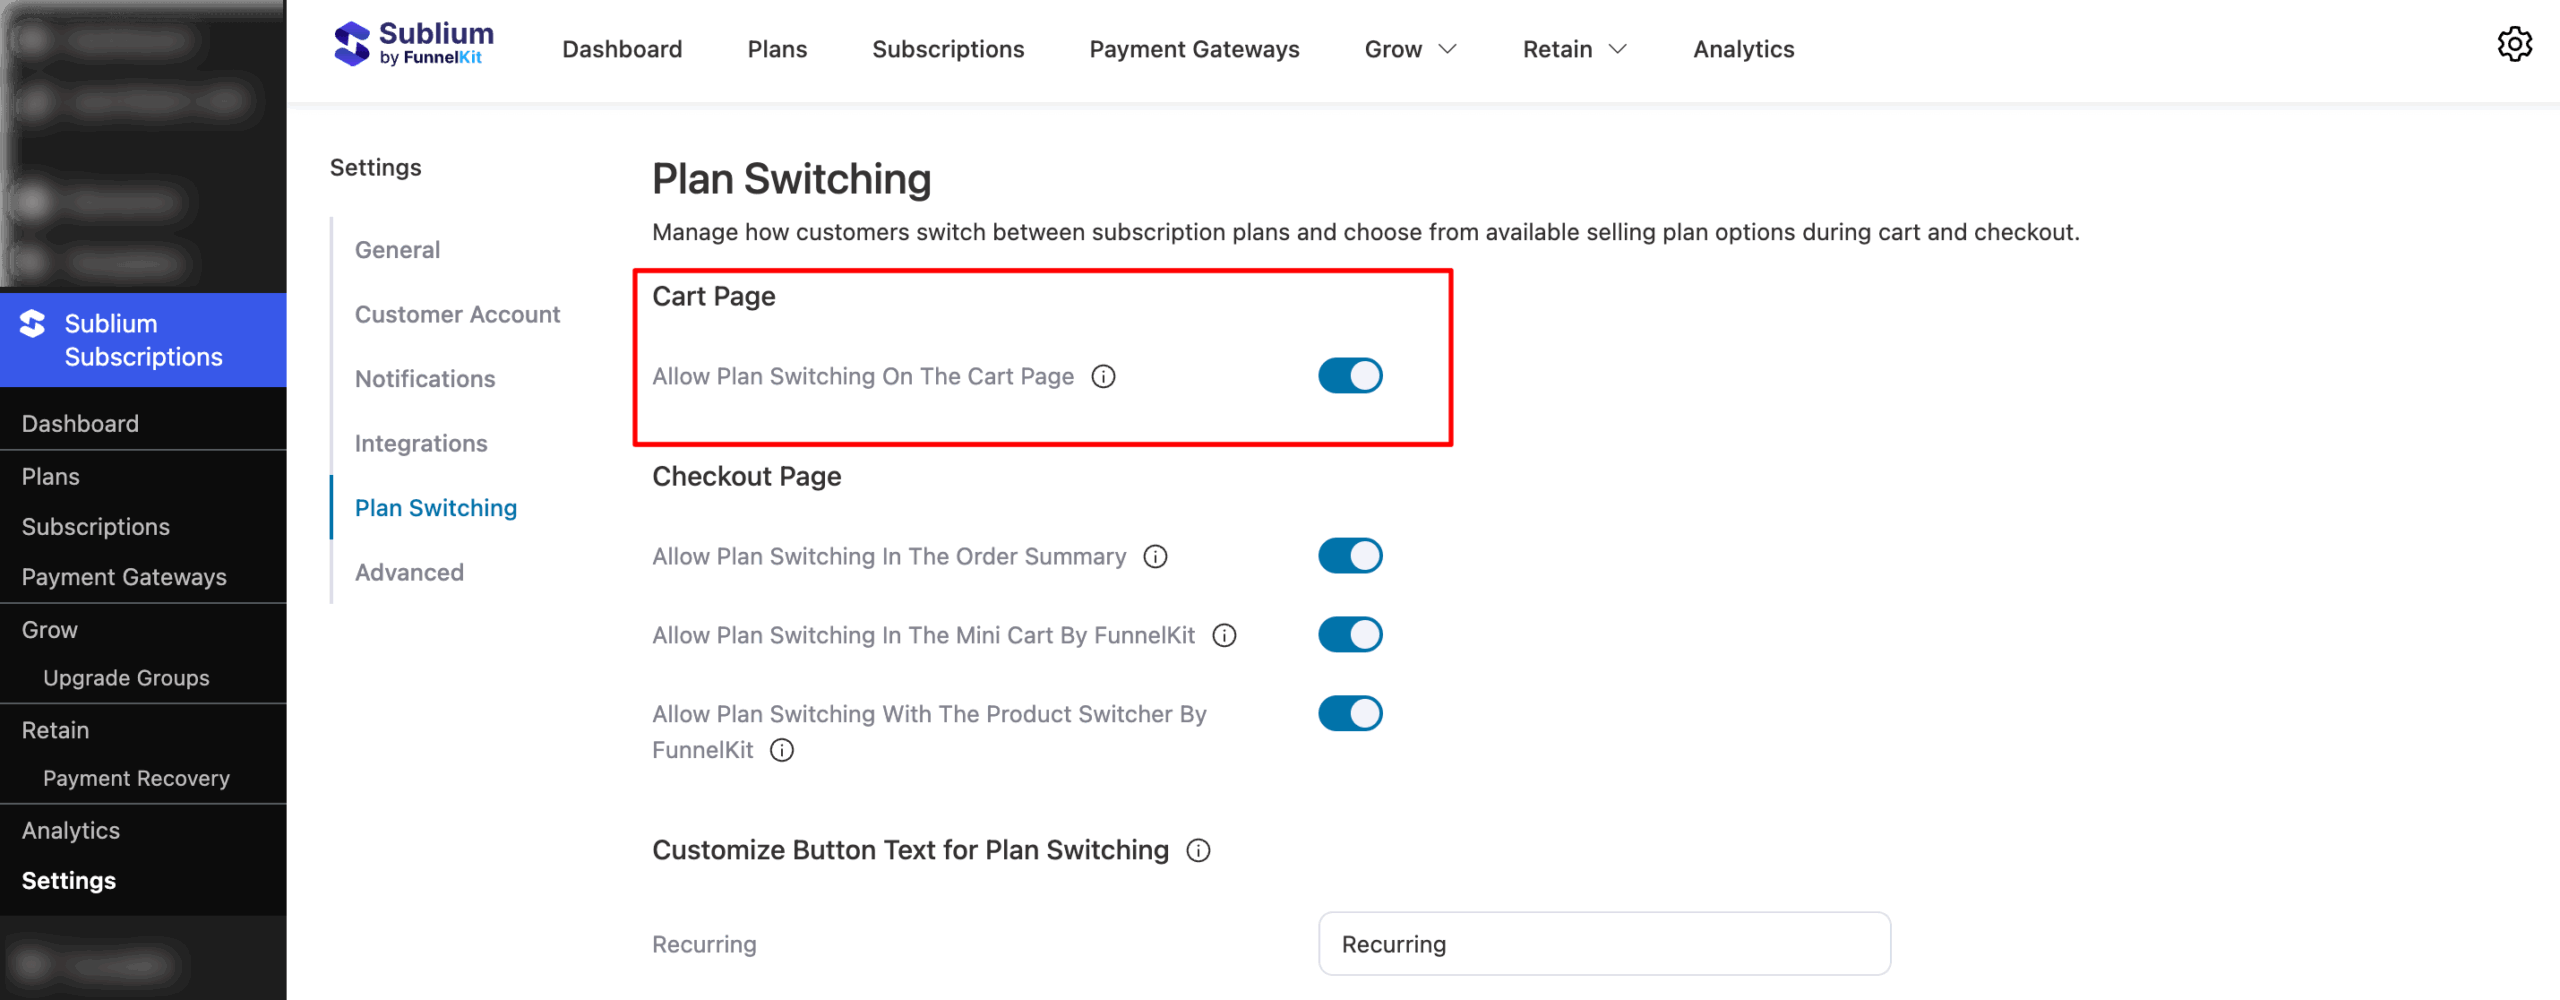Click the info icon beside Cart Page switching

pyautogui.click(x=1103, y=376)
